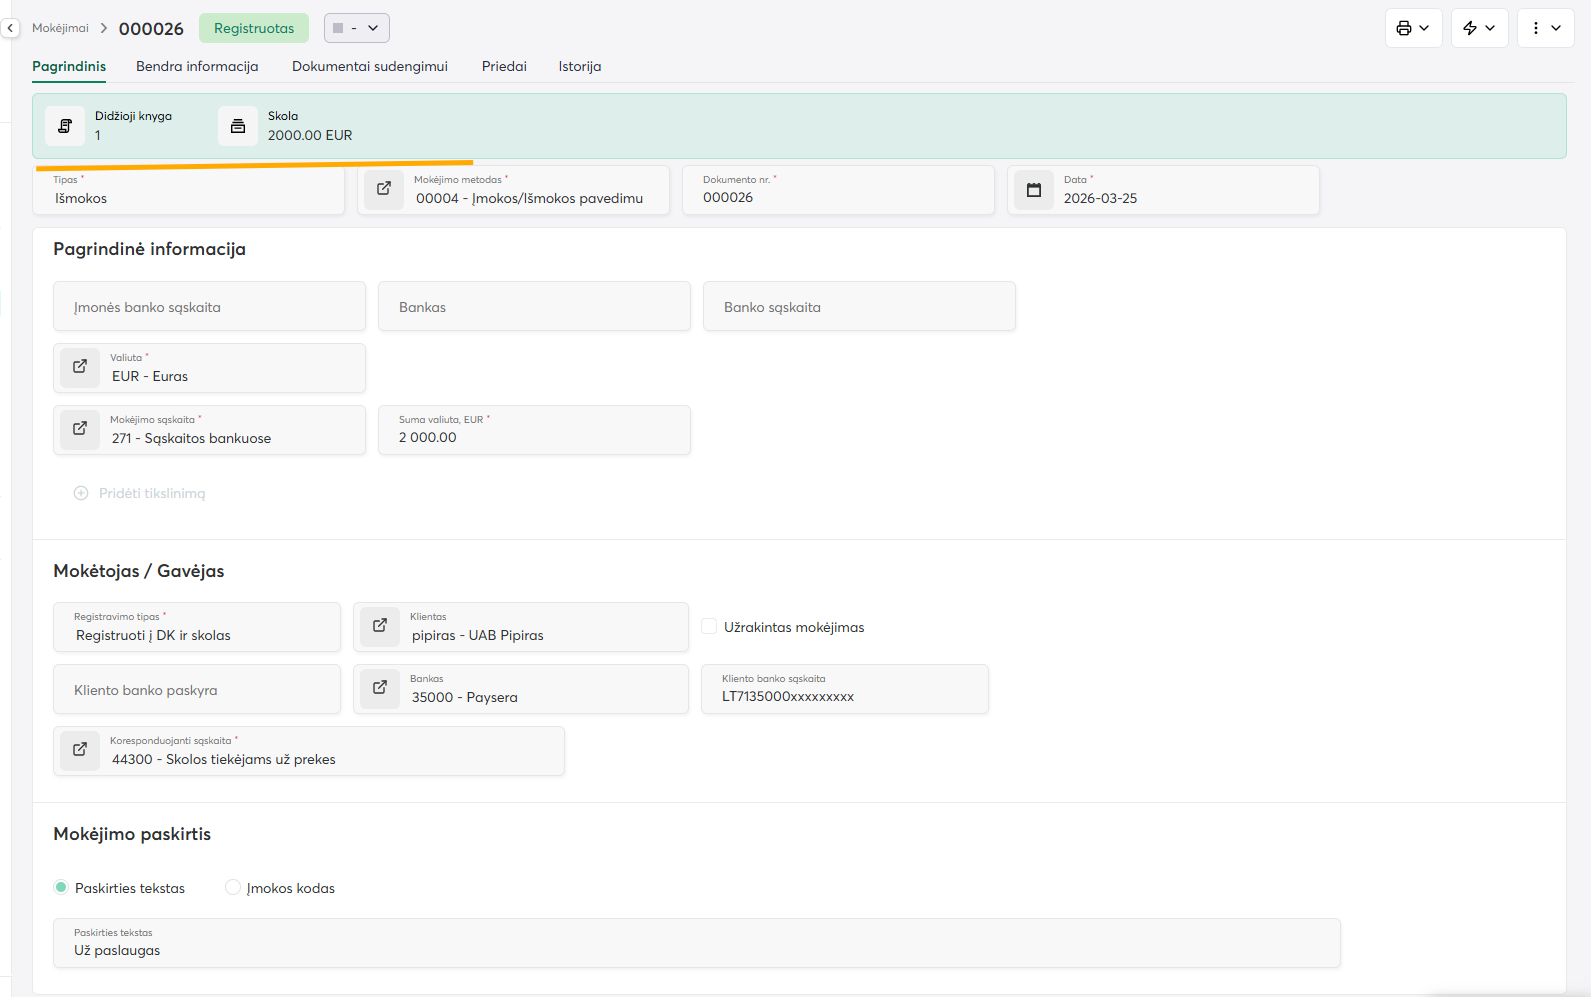Viewport: 1591px width, 997px height.
Task: Enable the Užrakintas mokėjimas checkbox
Action: click(709, 627)
